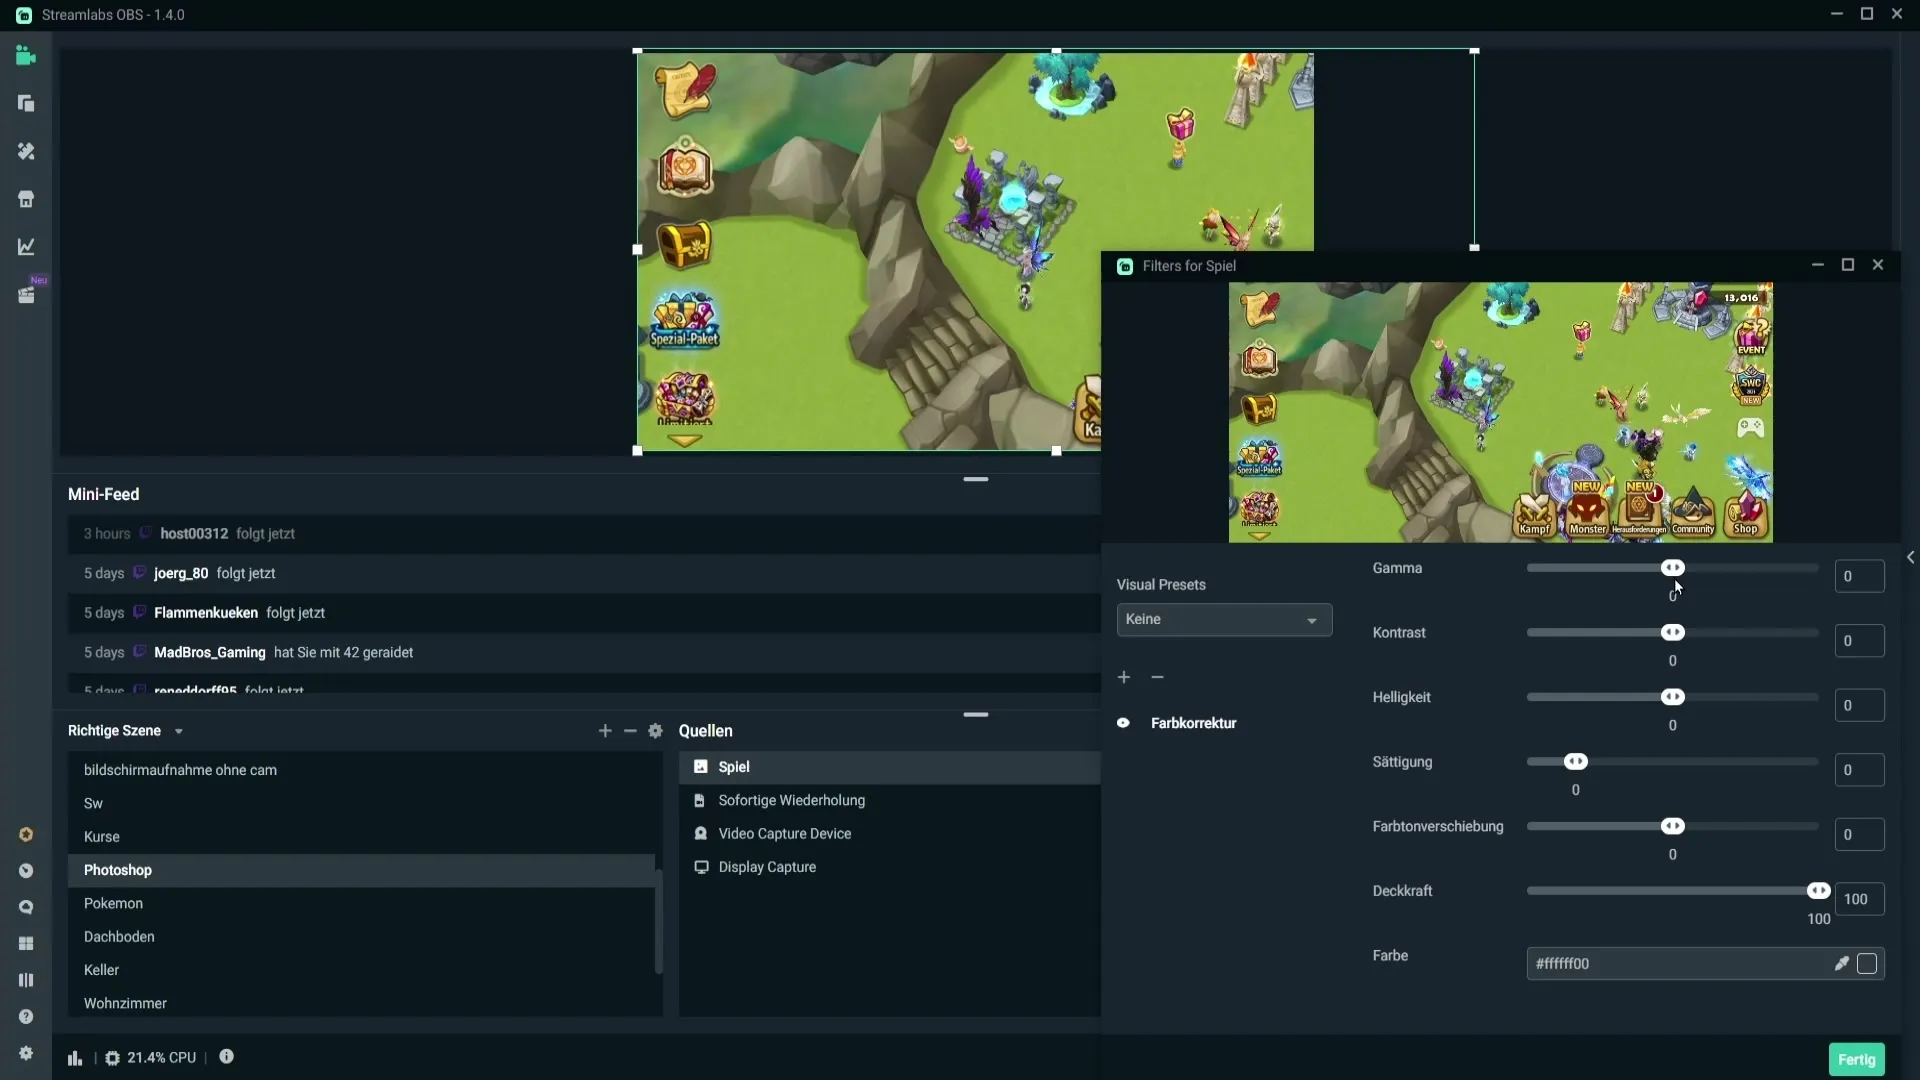This screenshot has width=1920, height=1080.
Task: Click the info icon in the status bar
Action: click(x=227, y=1057)
